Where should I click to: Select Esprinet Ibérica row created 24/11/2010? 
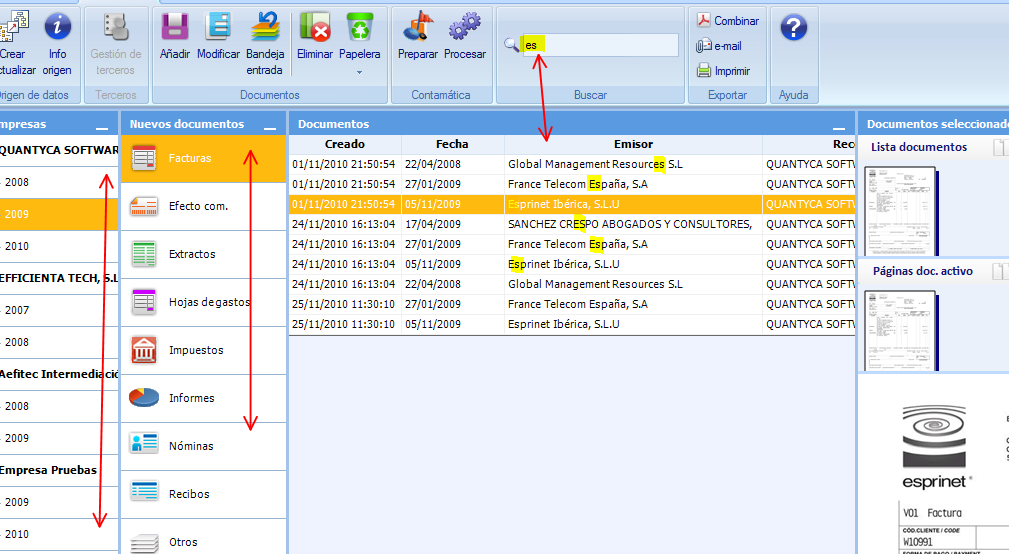[x=572, y=264]
